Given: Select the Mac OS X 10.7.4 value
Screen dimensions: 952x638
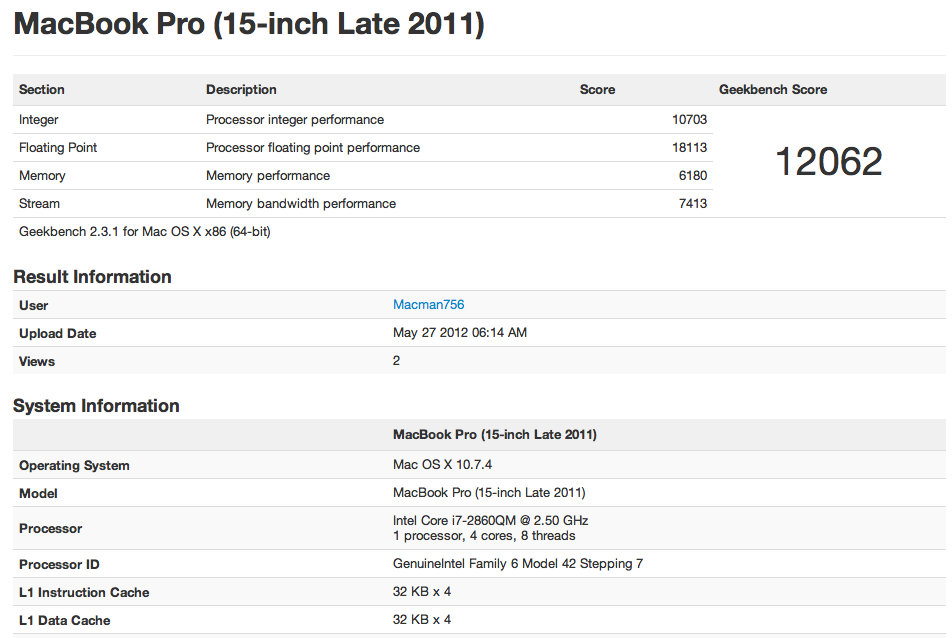Looking at the screenshot, I should 442,464.
